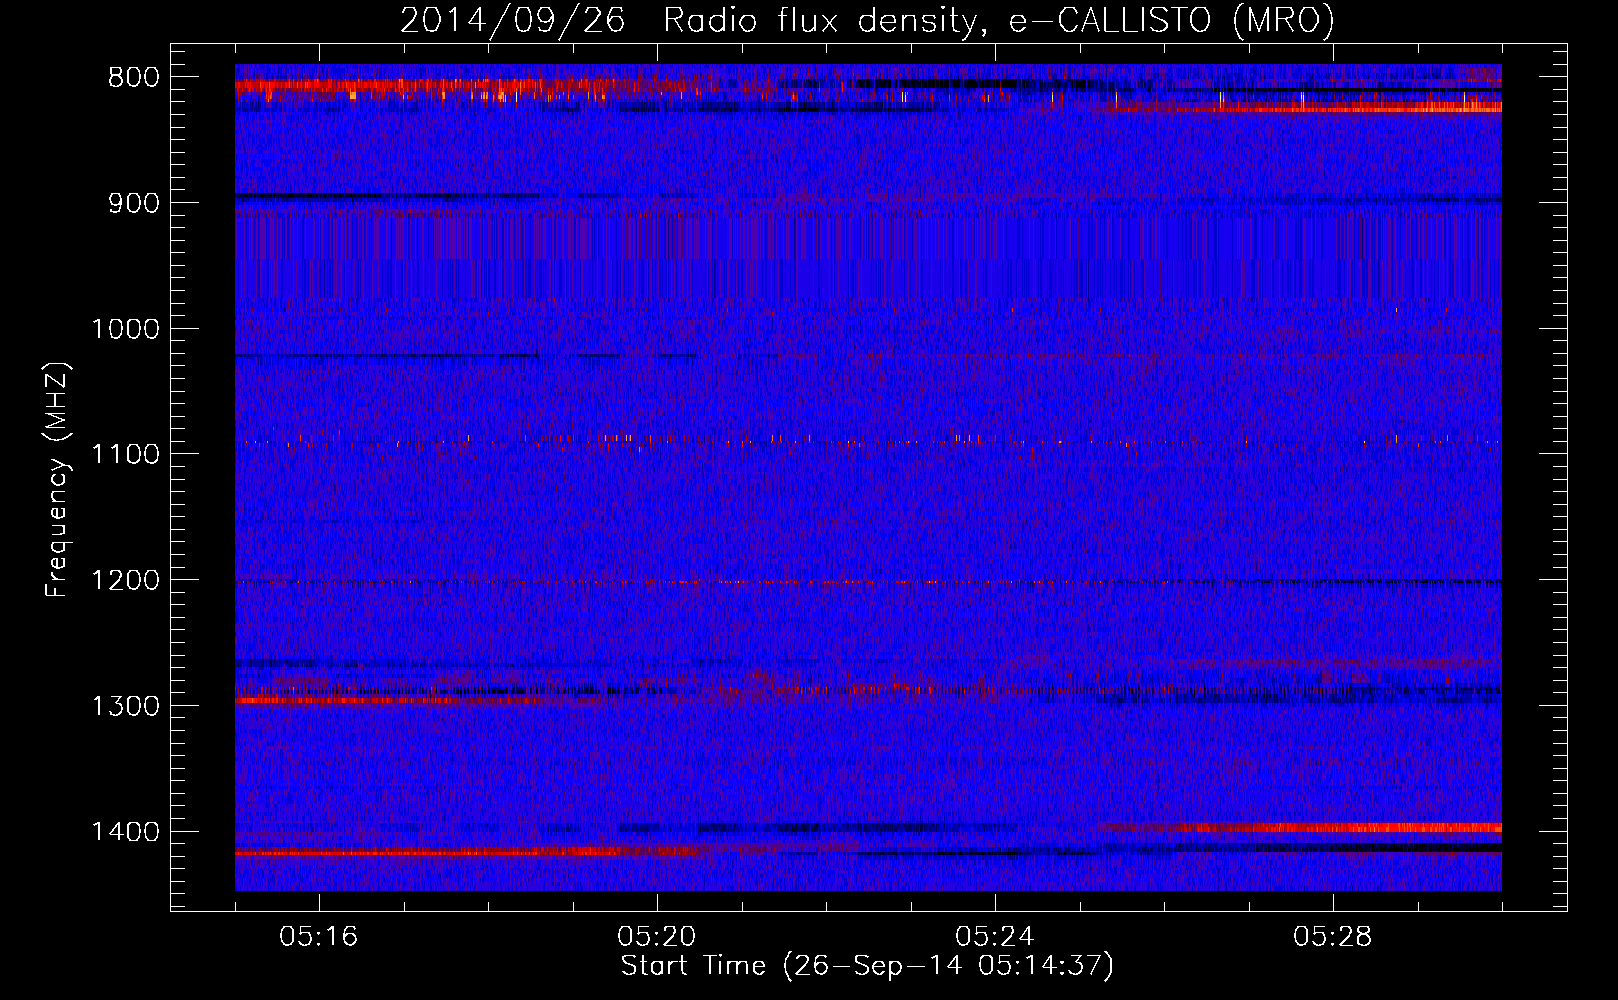Click the 'Frequency (MHZ)' axis title

(x=58, y=479)
